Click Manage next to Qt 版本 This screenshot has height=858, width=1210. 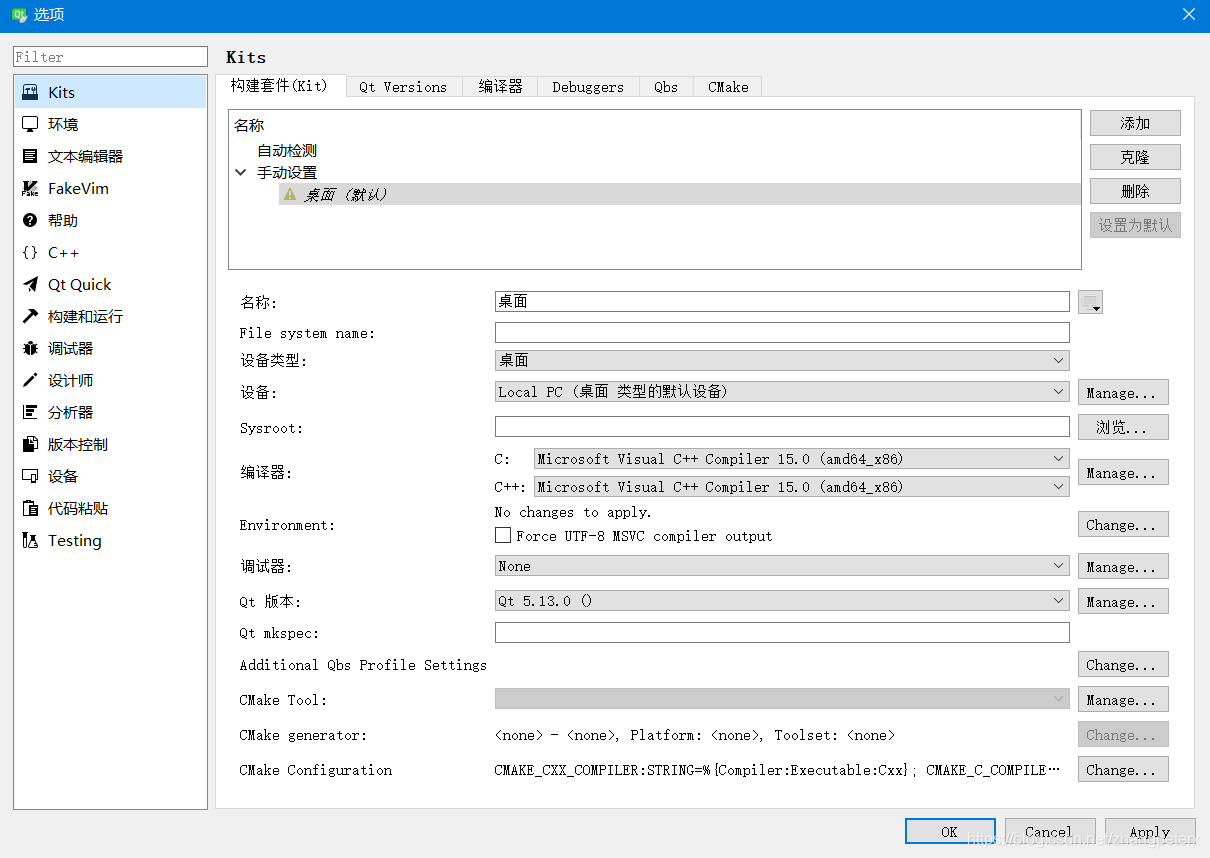click(1123, 601)
